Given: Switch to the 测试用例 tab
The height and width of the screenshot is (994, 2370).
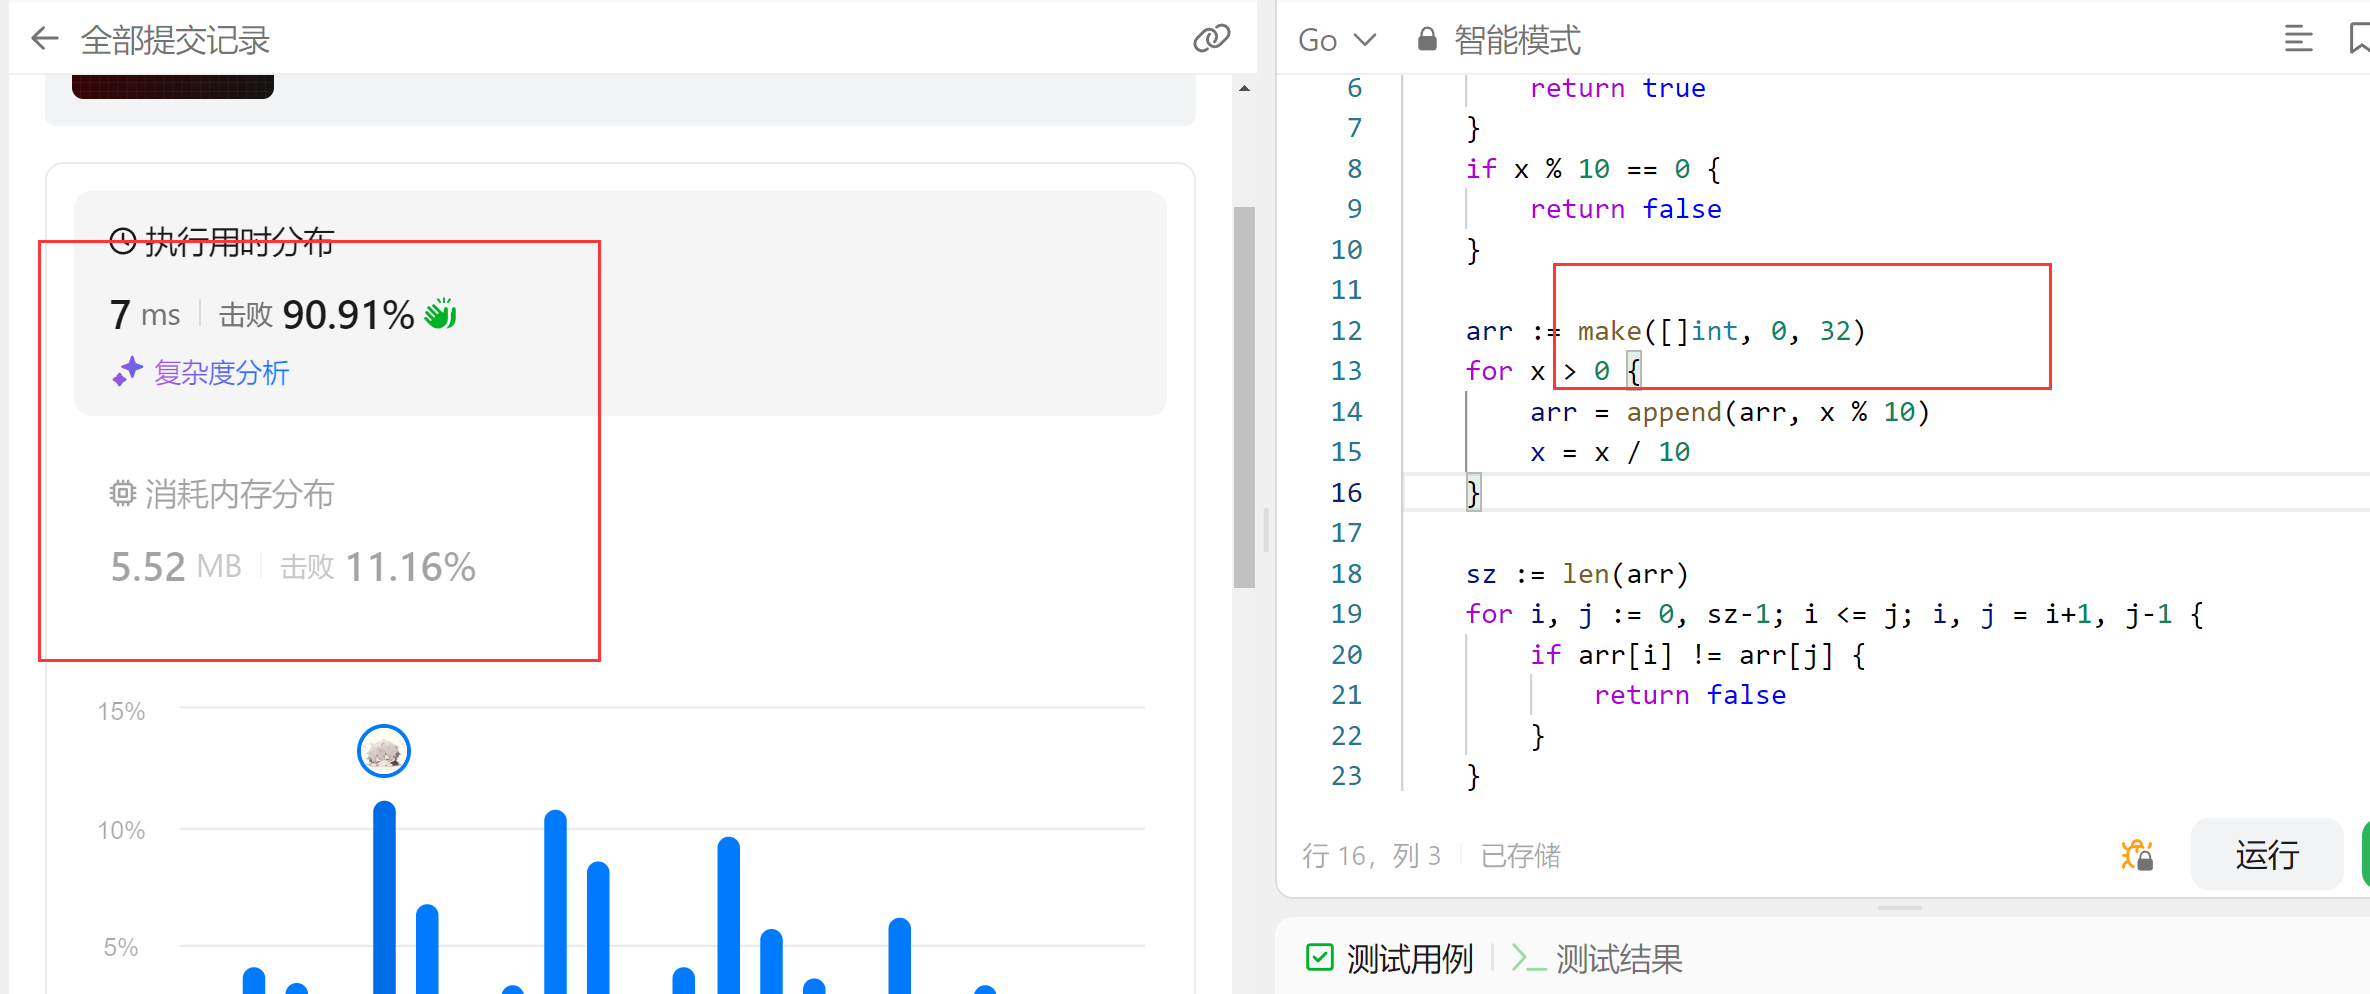Looking at the screenshot, I should [x=1390, y=958].
